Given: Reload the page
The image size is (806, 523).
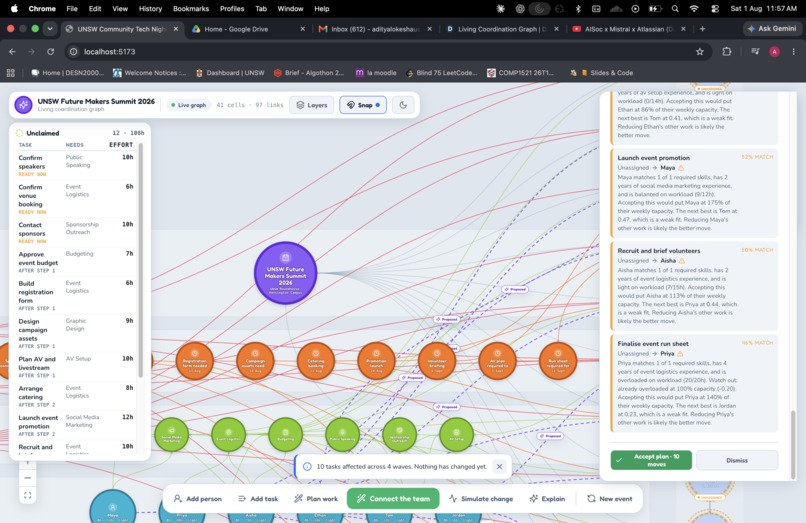Looking at the screenshot, I should click(x=50, y=51).
